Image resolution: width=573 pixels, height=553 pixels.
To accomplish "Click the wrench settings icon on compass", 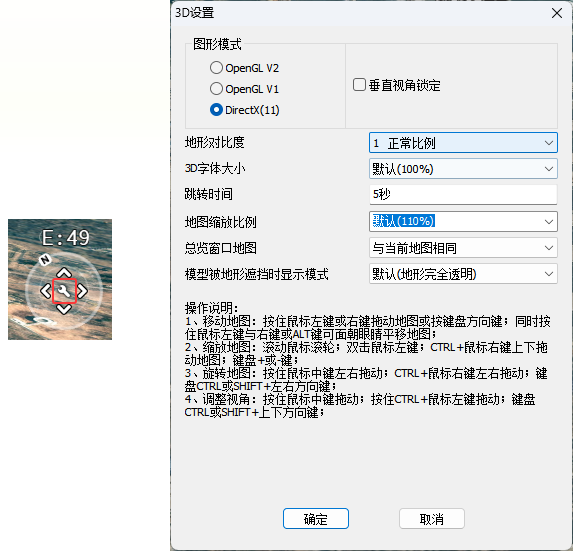I will (x=64, y=291).
